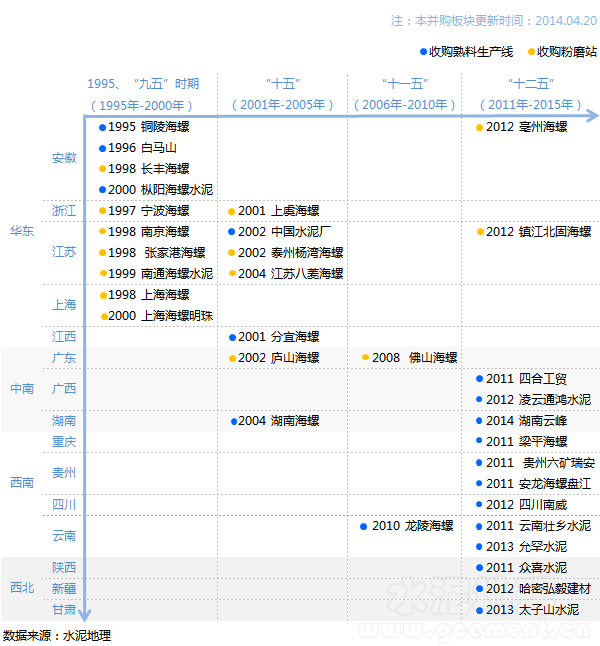Select the 2012 亳州海螺 entry
The width and height of the screenshot is (600, 646).
click(x=522, y=127)
